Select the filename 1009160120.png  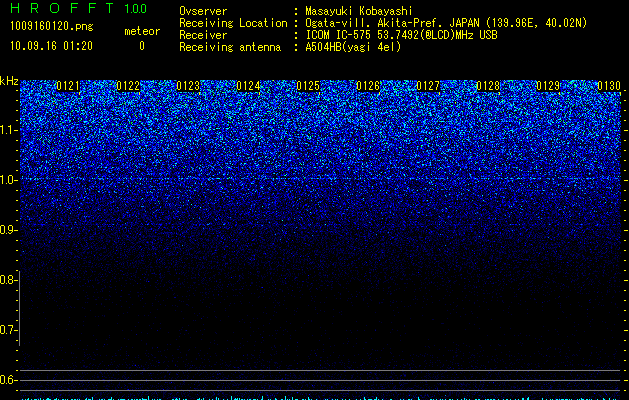click(x=52, y=26)
